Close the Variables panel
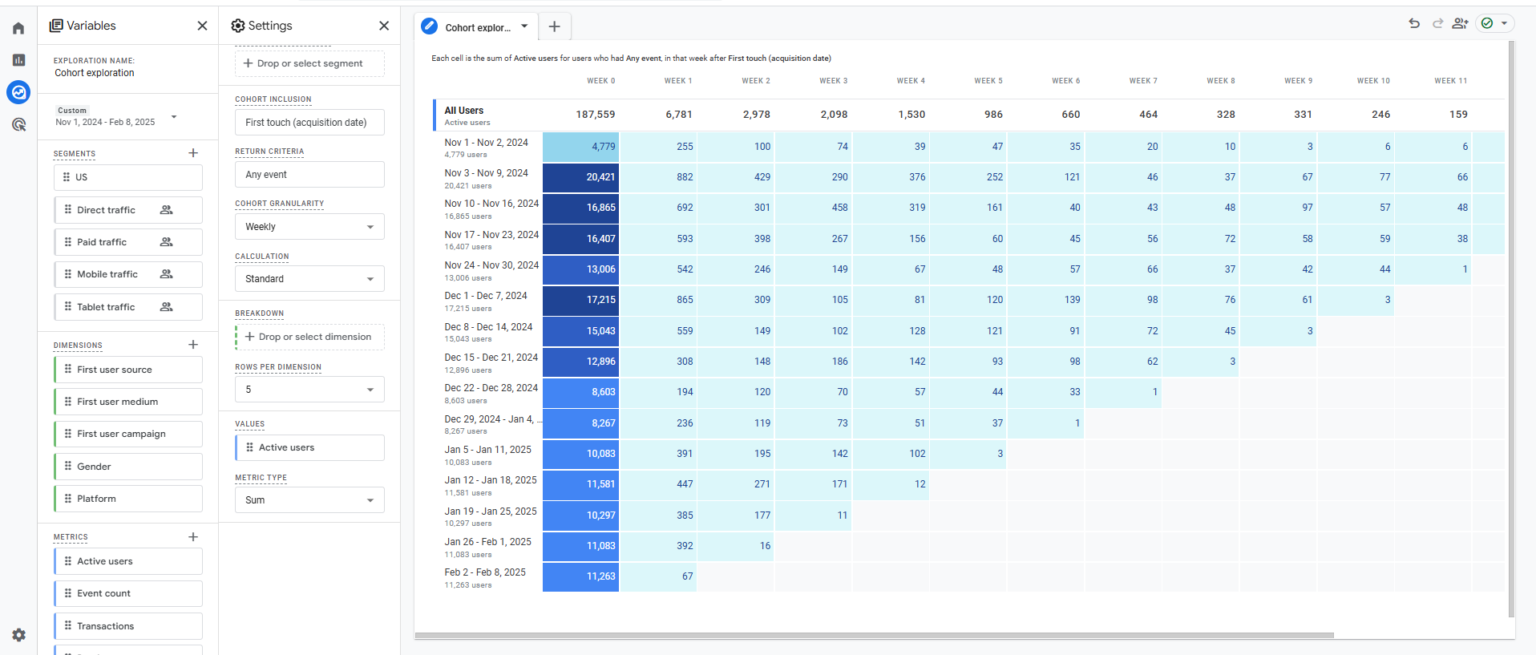1536x655 pixels. tap(202, 26)
